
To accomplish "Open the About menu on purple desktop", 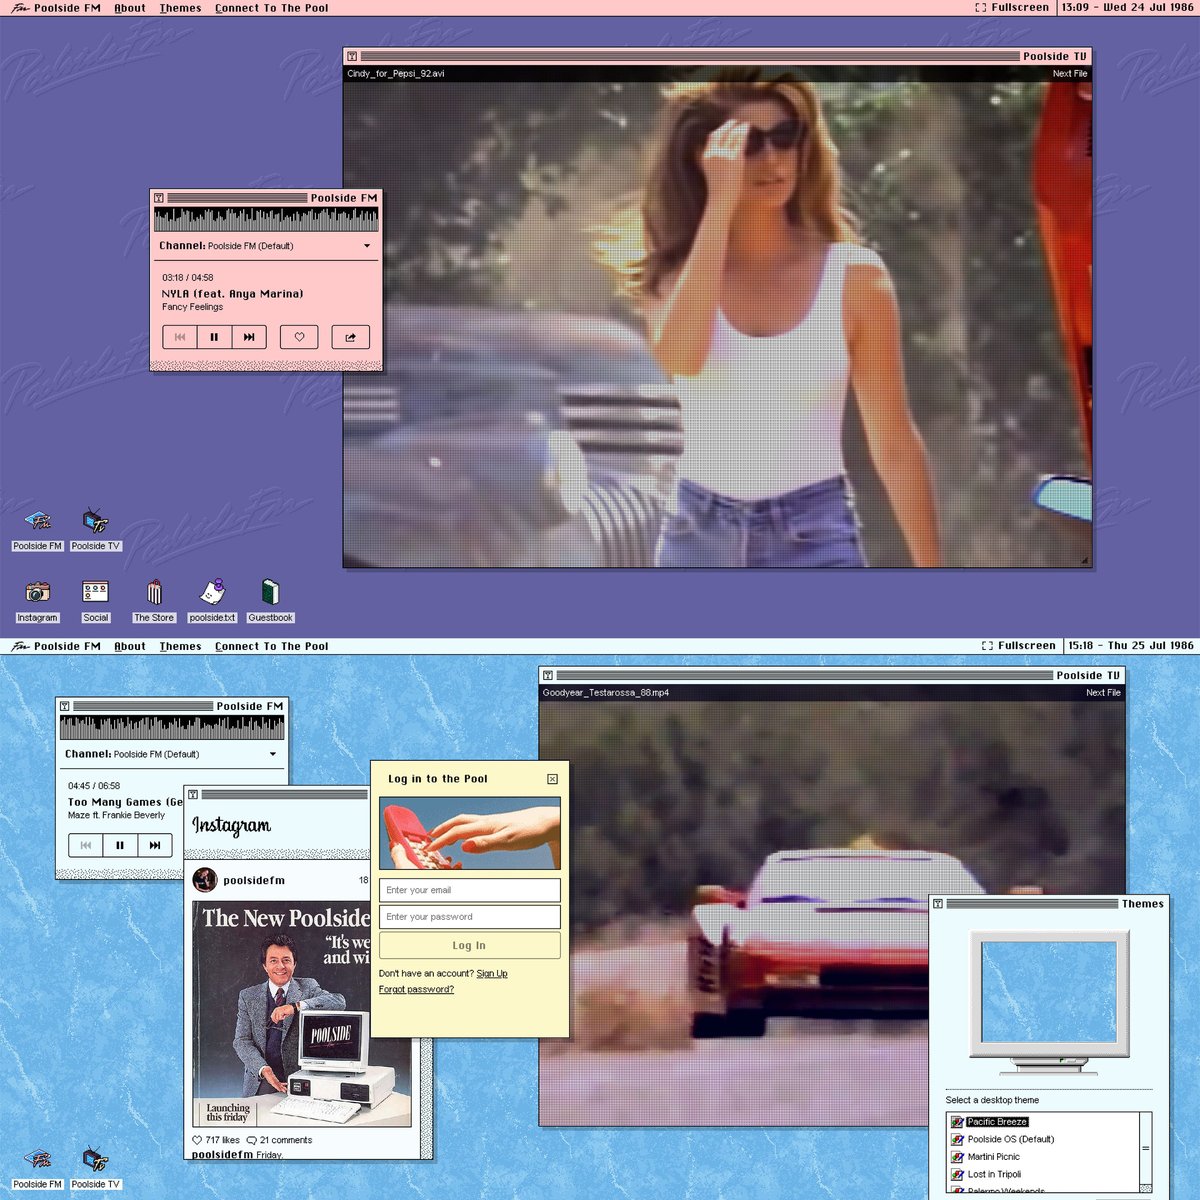I will click(130, 8).
